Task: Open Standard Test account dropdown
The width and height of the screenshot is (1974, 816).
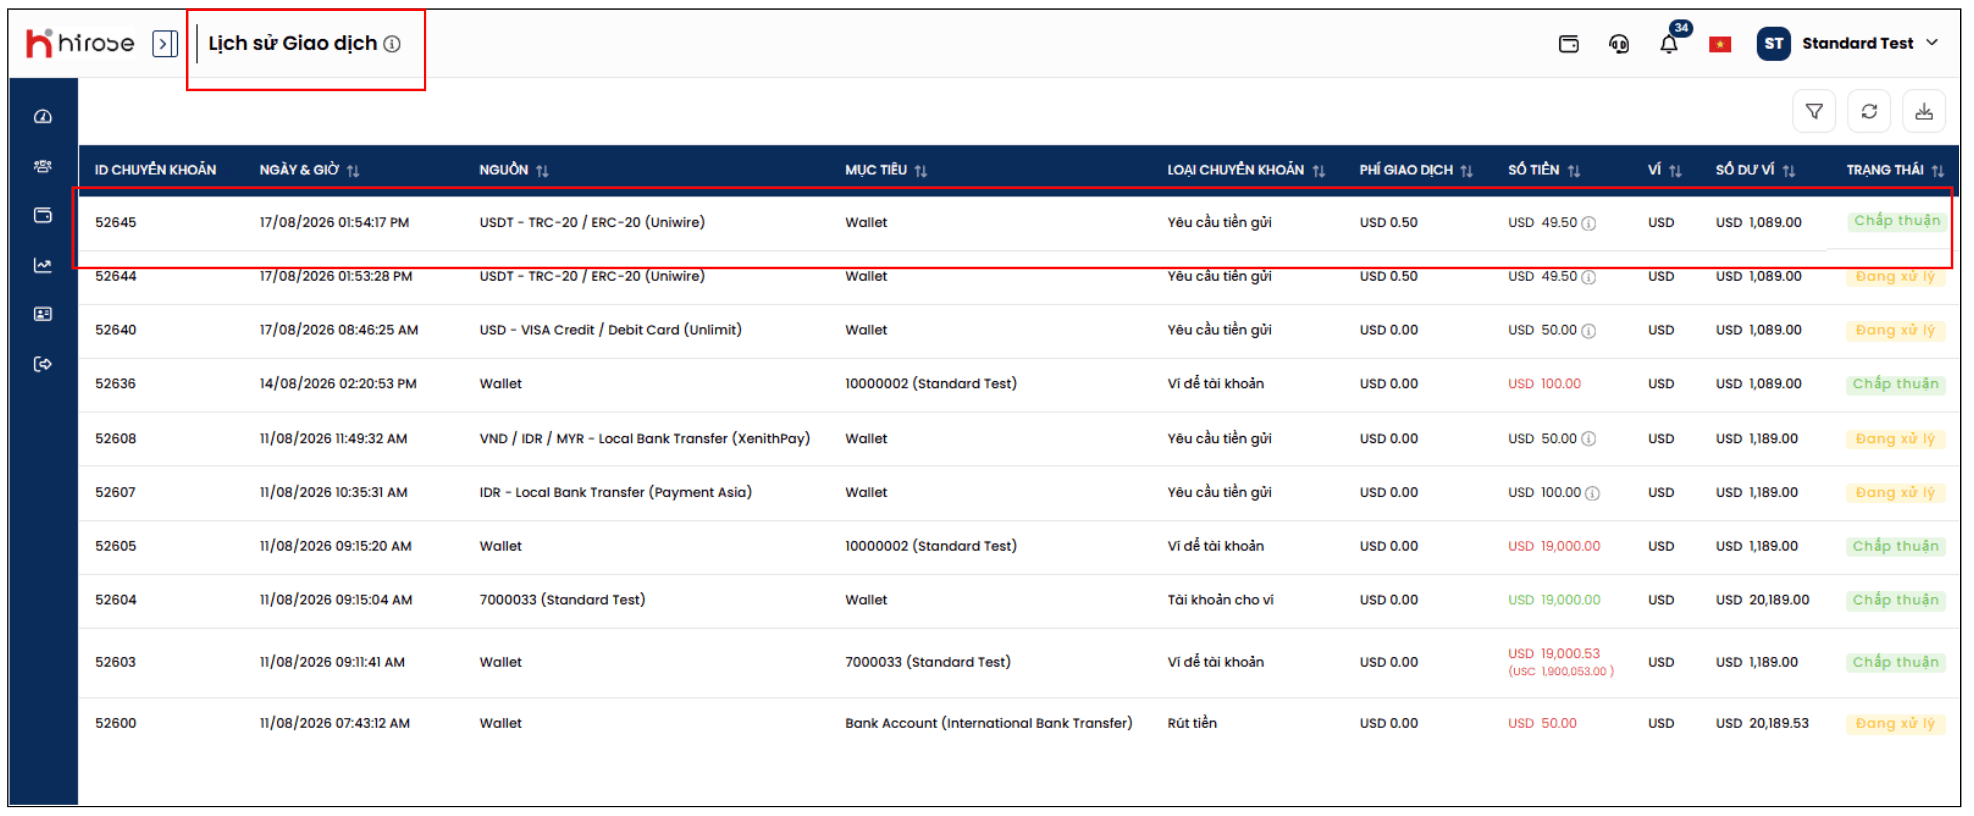Action: point(1848,44)
